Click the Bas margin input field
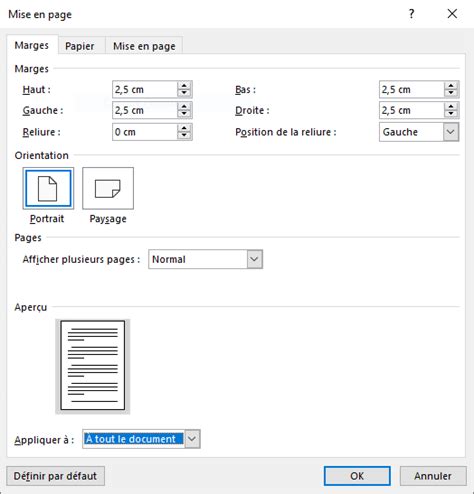474x494 pixels. tap(412, 89)
